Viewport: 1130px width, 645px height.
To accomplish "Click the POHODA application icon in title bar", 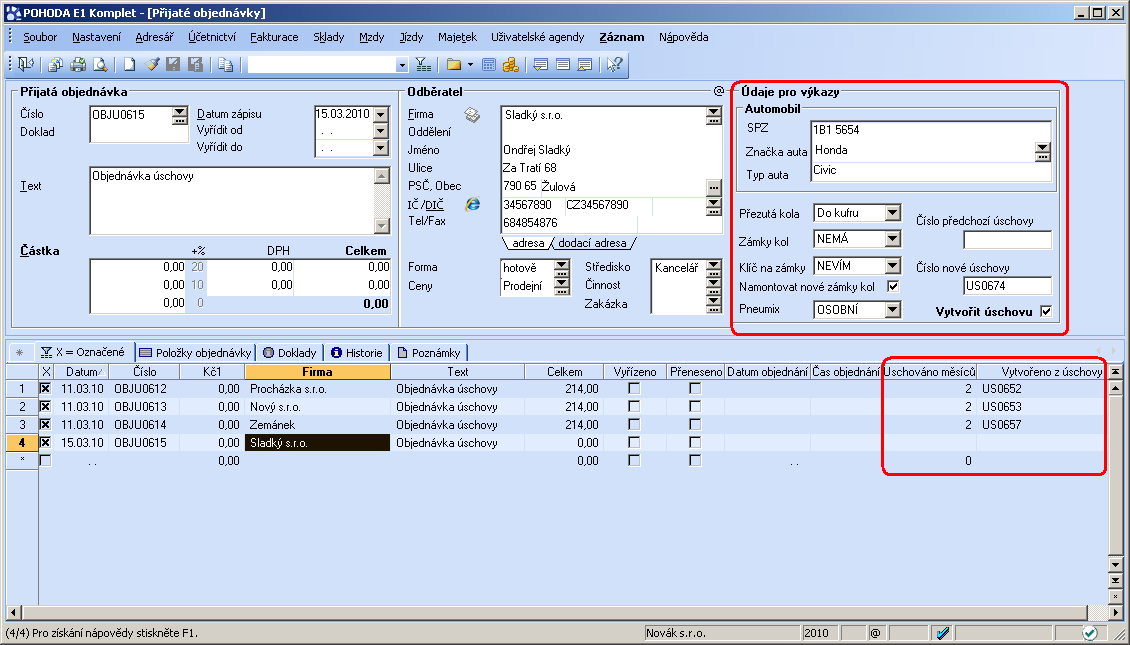I will coord(12,12).
